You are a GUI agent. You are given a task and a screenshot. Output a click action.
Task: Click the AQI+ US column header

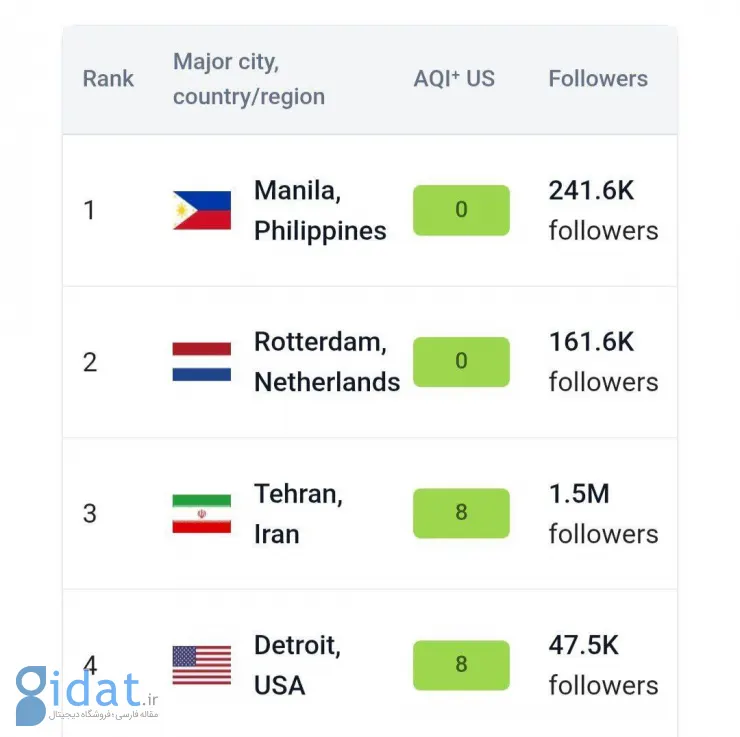pyautogui.click(x=454, y=79)
